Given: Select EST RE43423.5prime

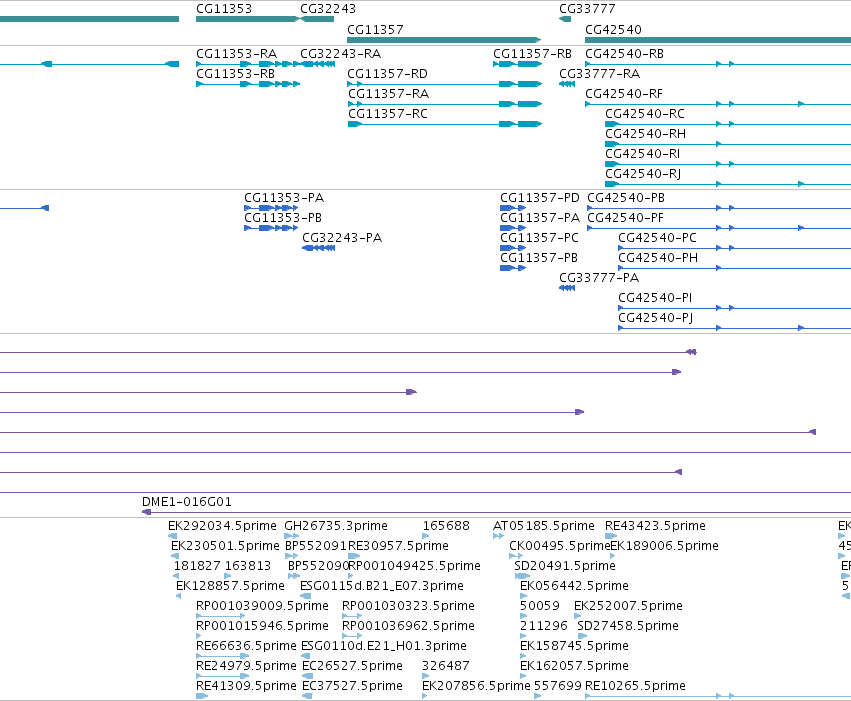Looking at the screenshot, I should pyautogui.click(x=656, y=526).
